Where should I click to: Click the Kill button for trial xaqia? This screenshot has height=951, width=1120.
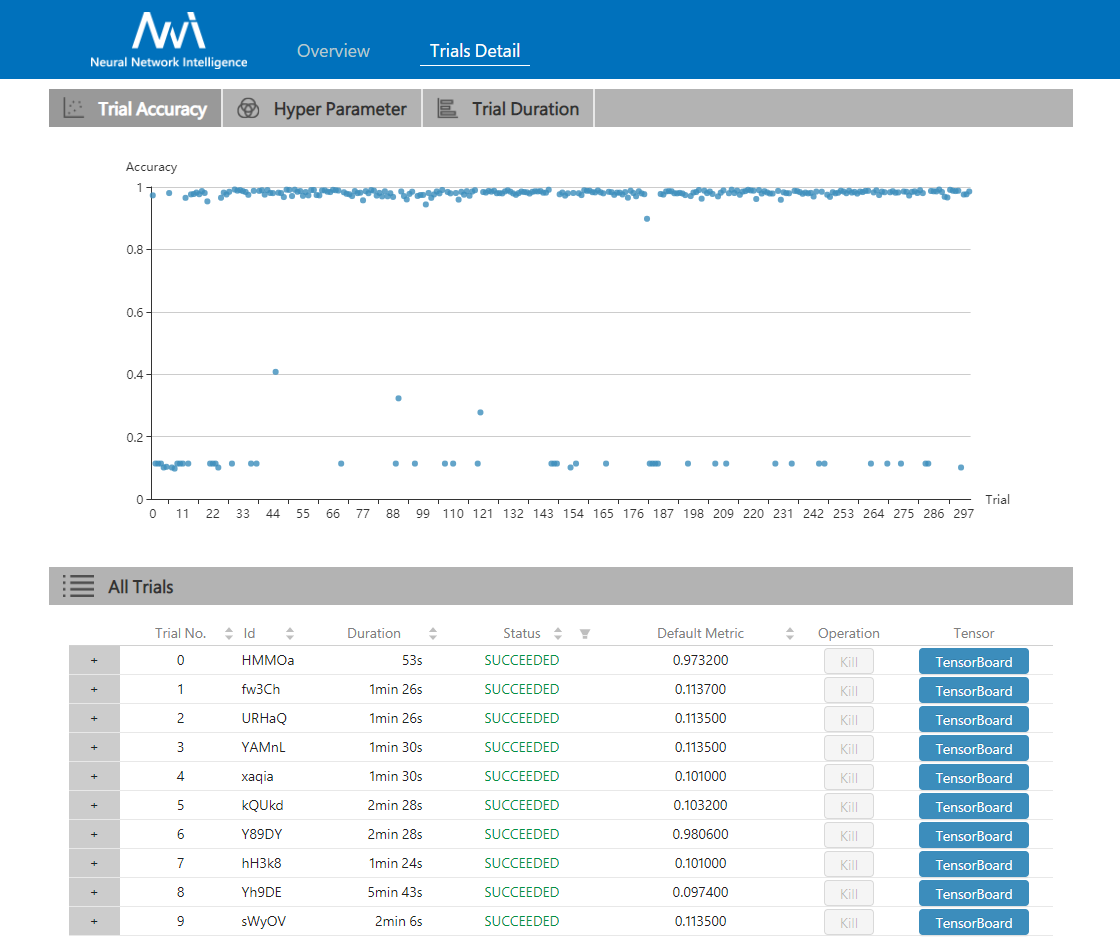click(848, 777)
